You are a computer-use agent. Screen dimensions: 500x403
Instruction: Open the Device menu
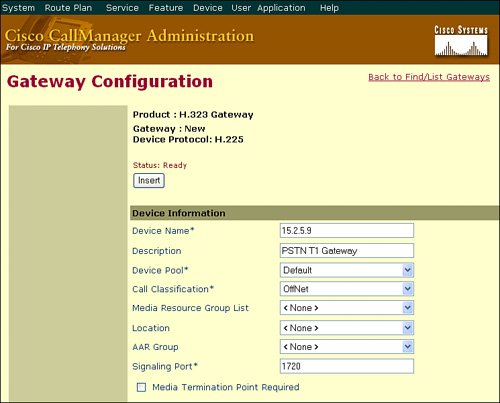click(x=208, y=8)
